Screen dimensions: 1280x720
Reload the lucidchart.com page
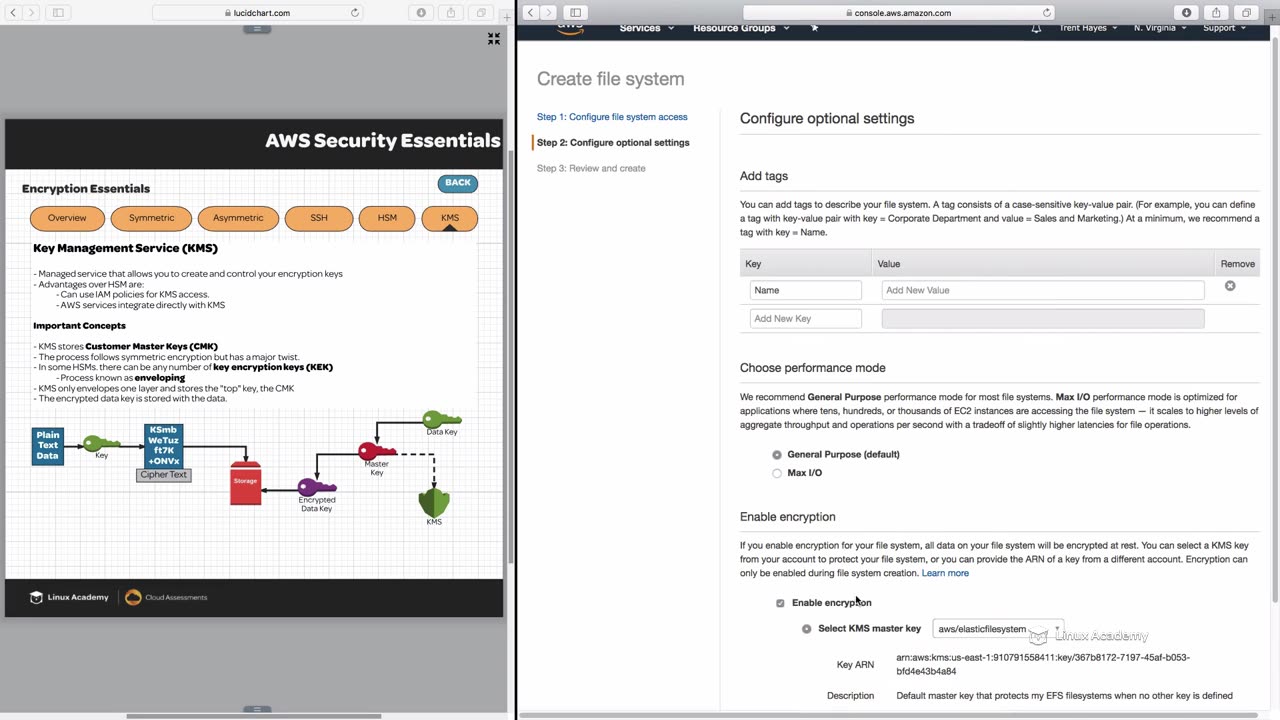354,13
